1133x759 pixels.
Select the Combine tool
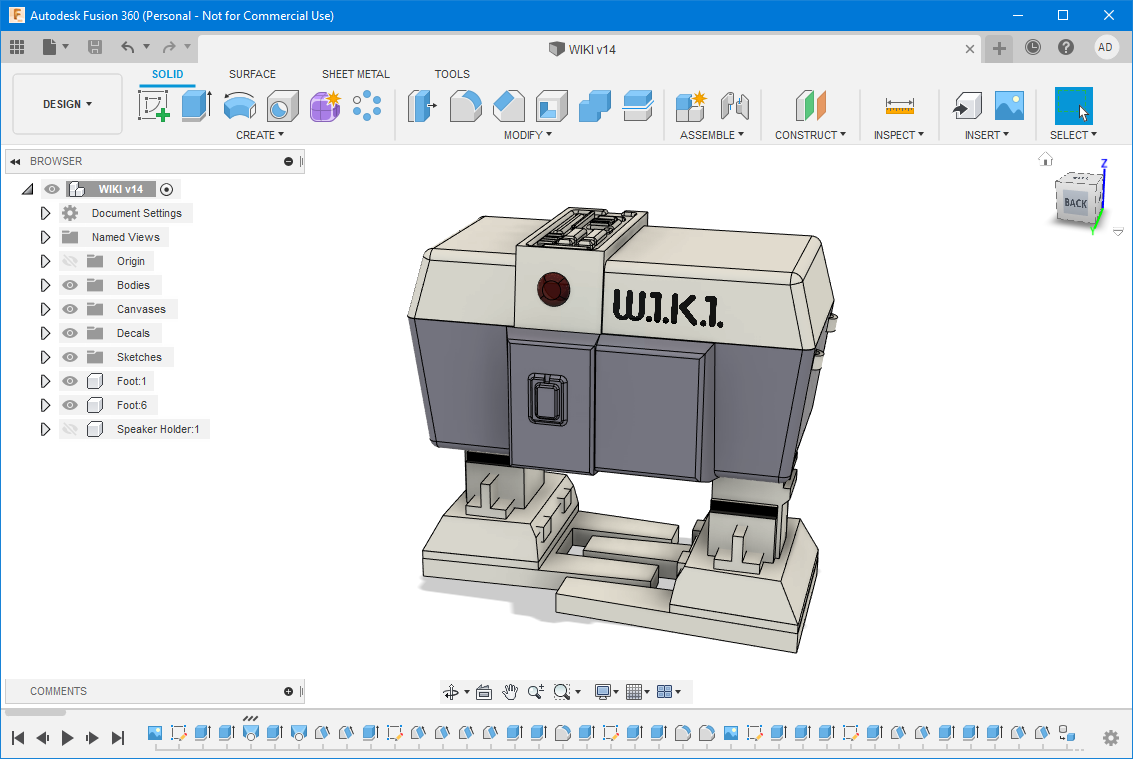click(595, 106)
